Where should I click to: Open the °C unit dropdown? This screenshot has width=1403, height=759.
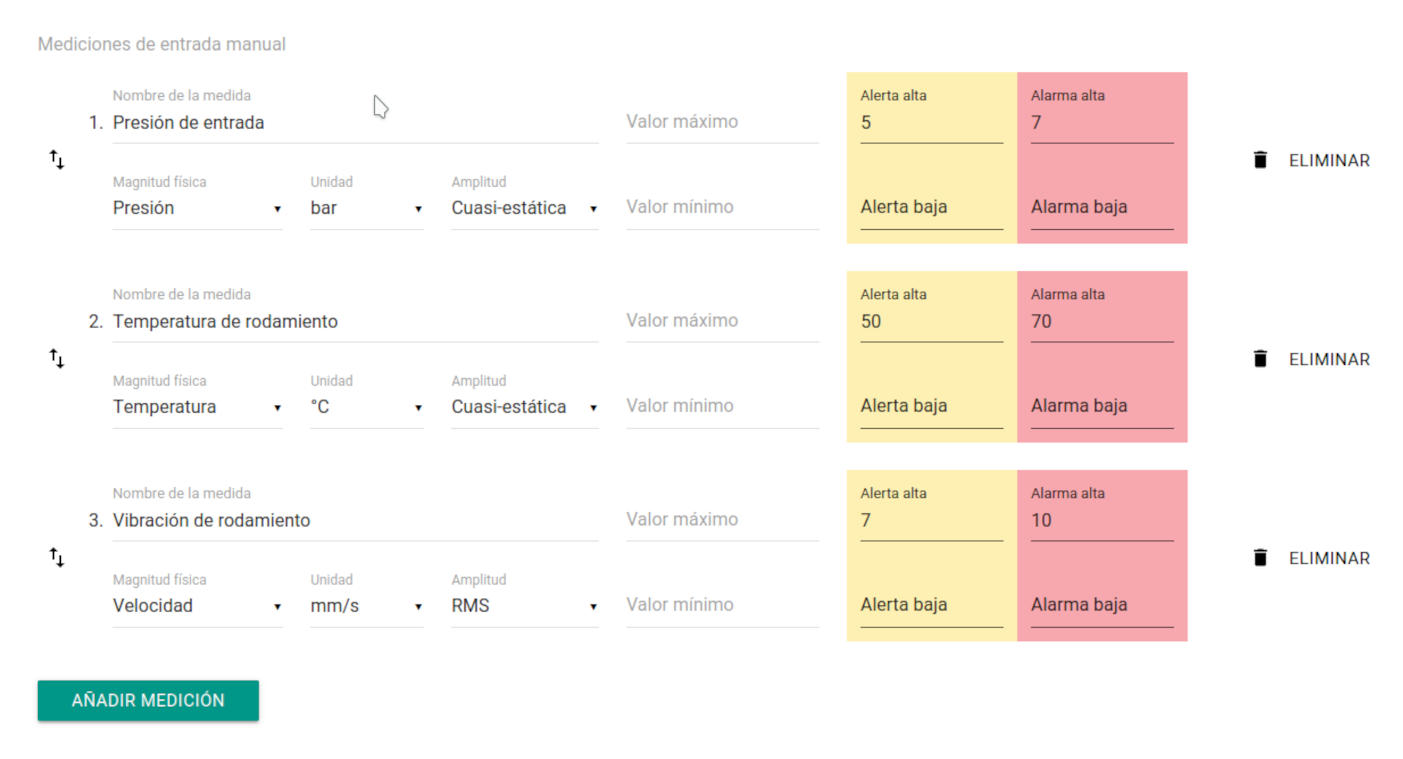(366, 407)
